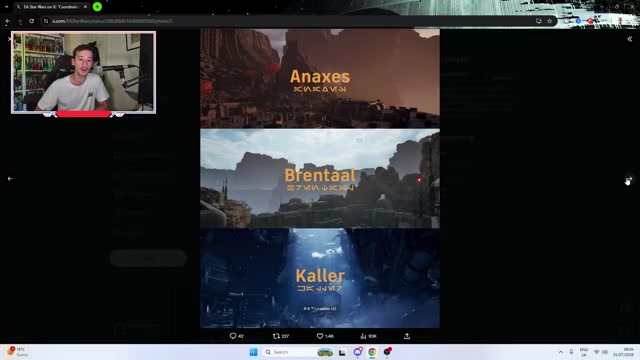
Task: Reply to the post via comment icon
Action: (x=233, y=336)
